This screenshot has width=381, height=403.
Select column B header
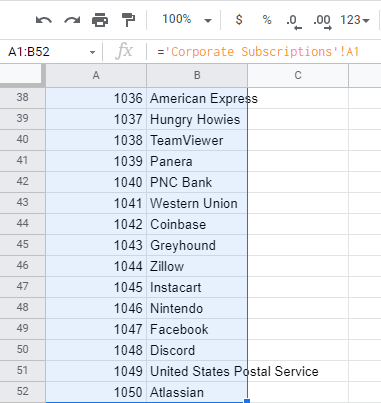pos(197,75)
